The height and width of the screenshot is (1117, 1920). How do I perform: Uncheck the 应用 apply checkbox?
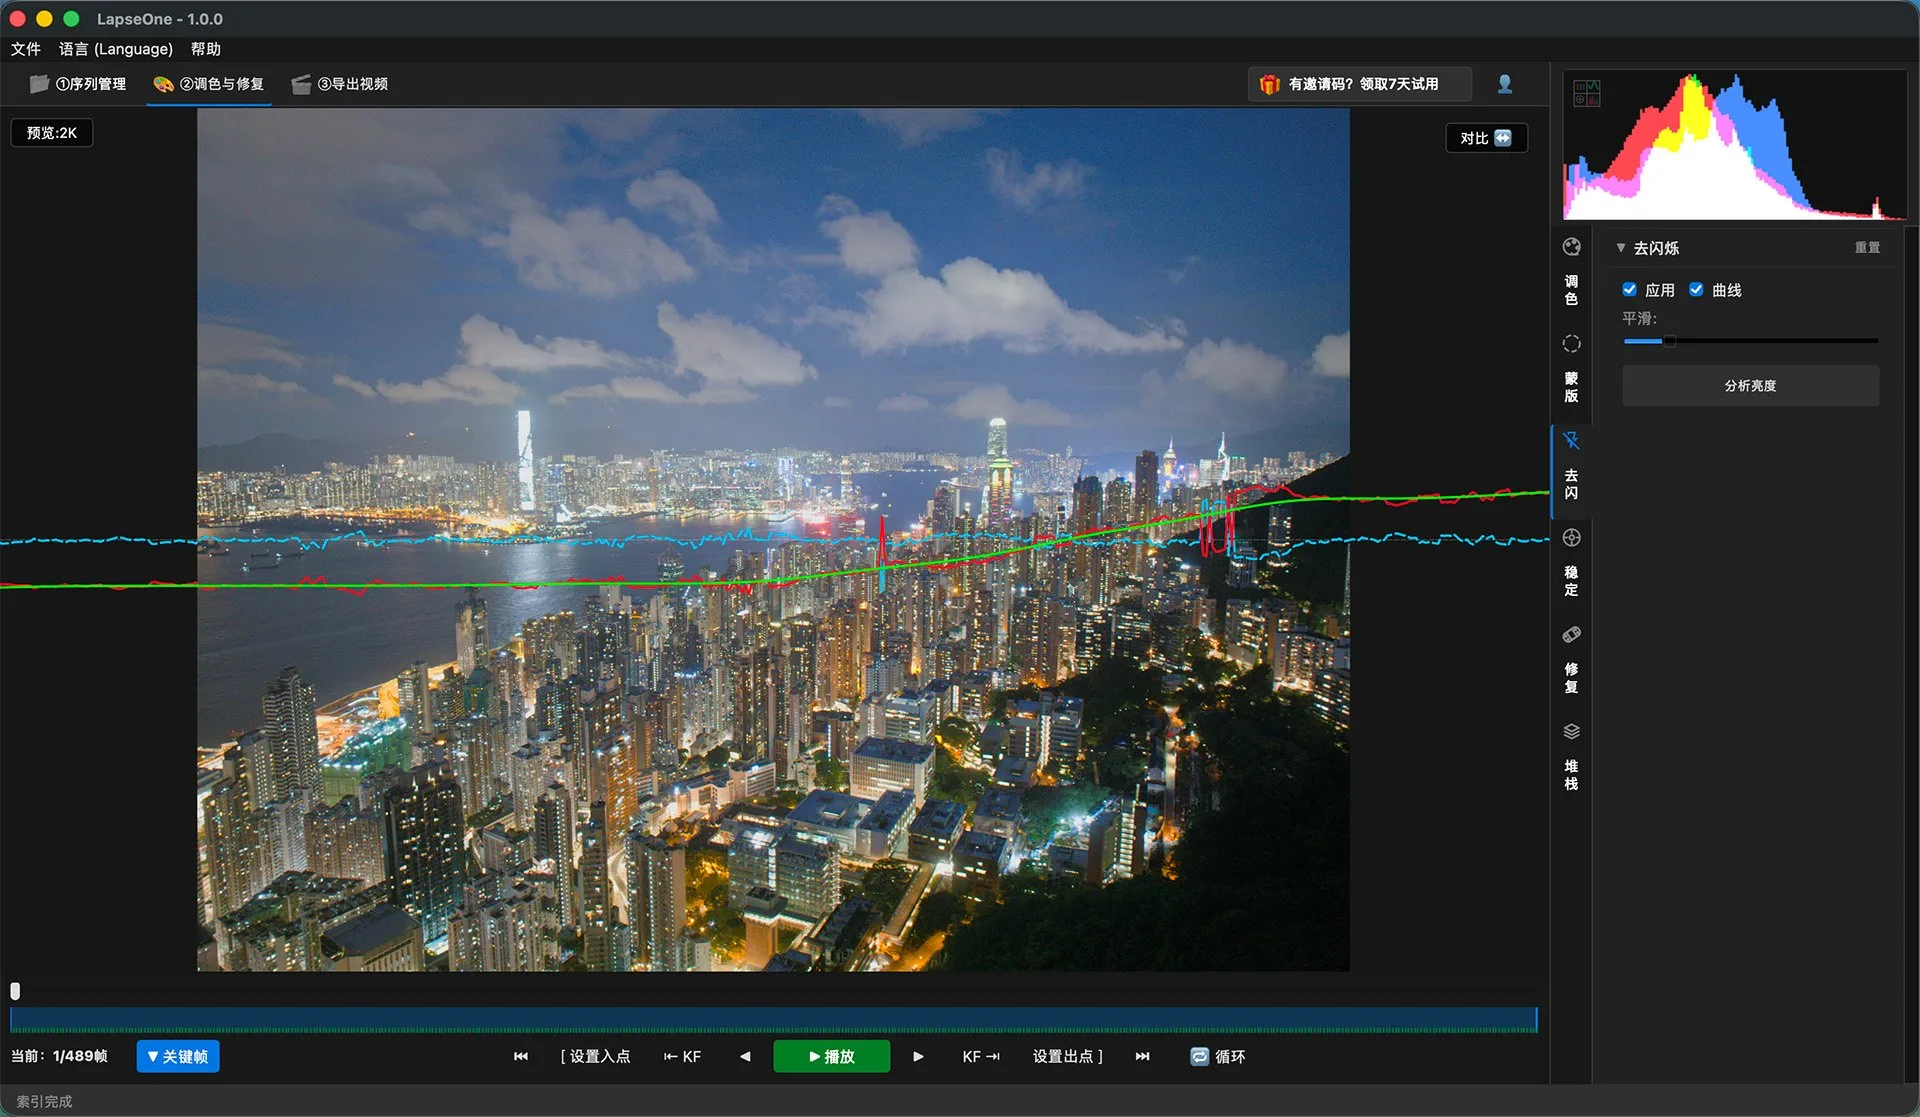[x=1629, y=289]
